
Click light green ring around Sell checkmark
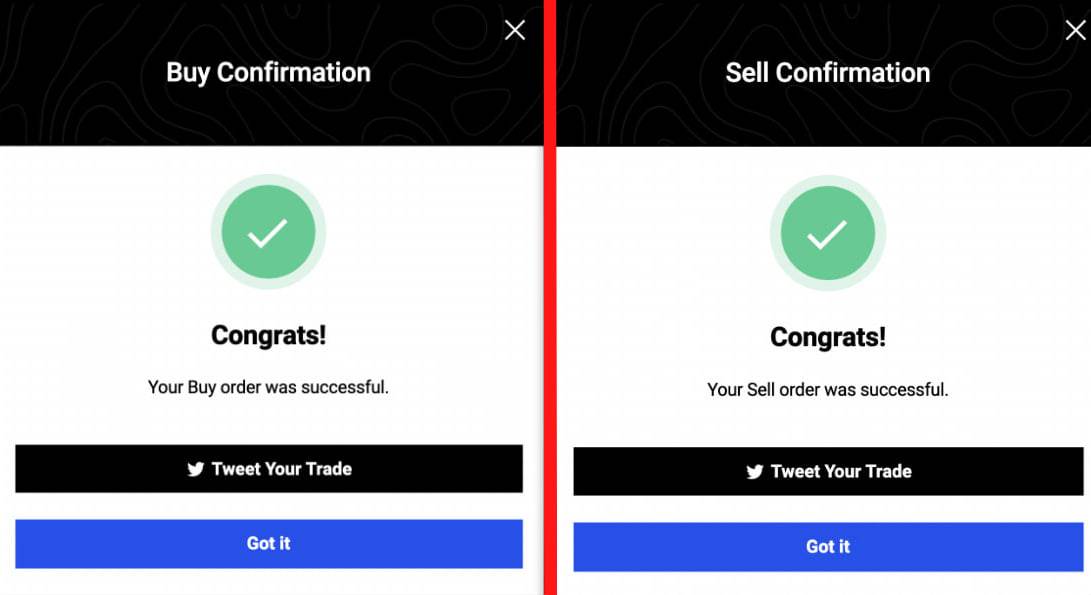[x=828, y=180]
